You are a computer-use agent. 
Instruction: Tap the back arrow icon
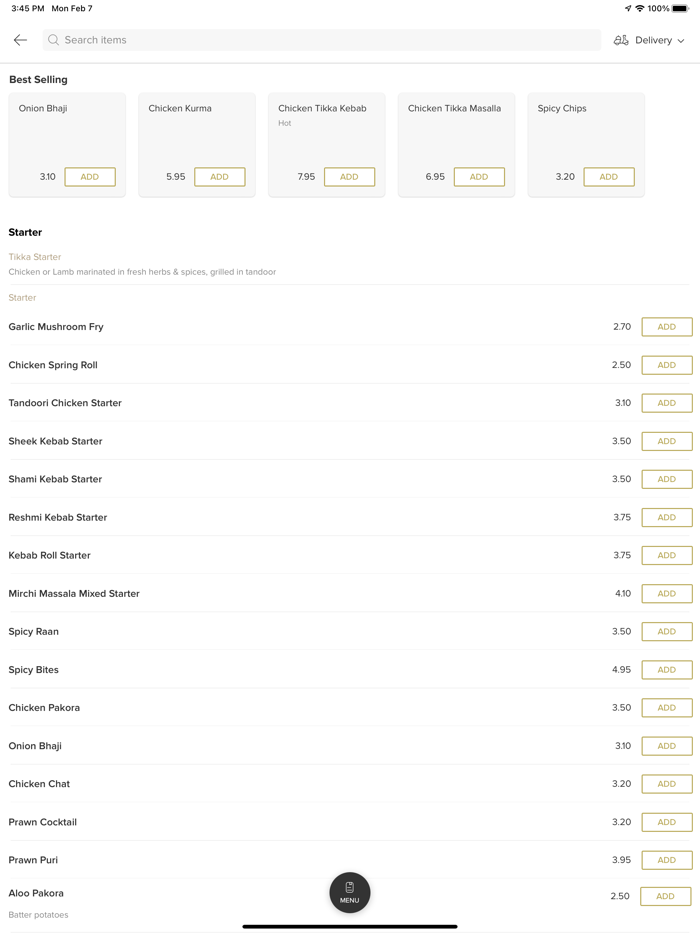click(20, 40)
